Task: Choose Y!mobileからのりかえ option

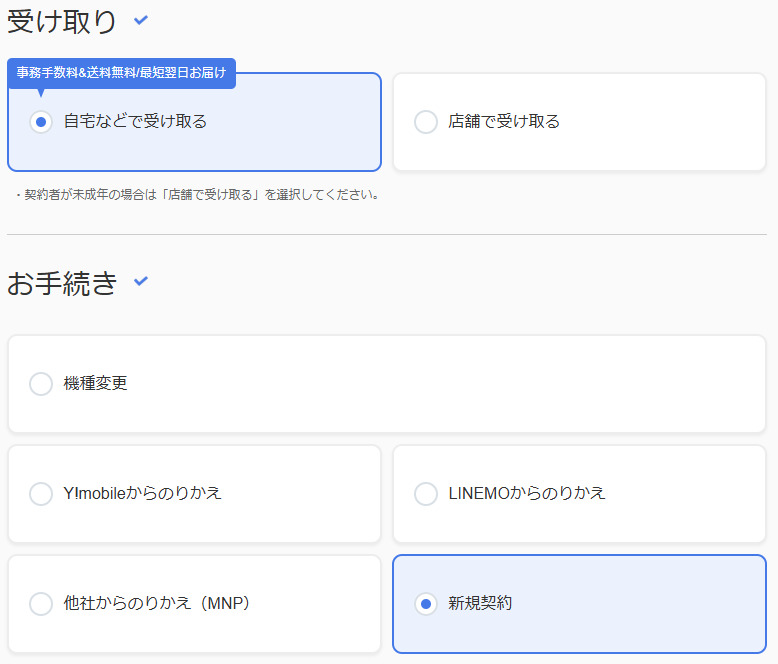Action: pyautogui.click(x=41, y=494)
